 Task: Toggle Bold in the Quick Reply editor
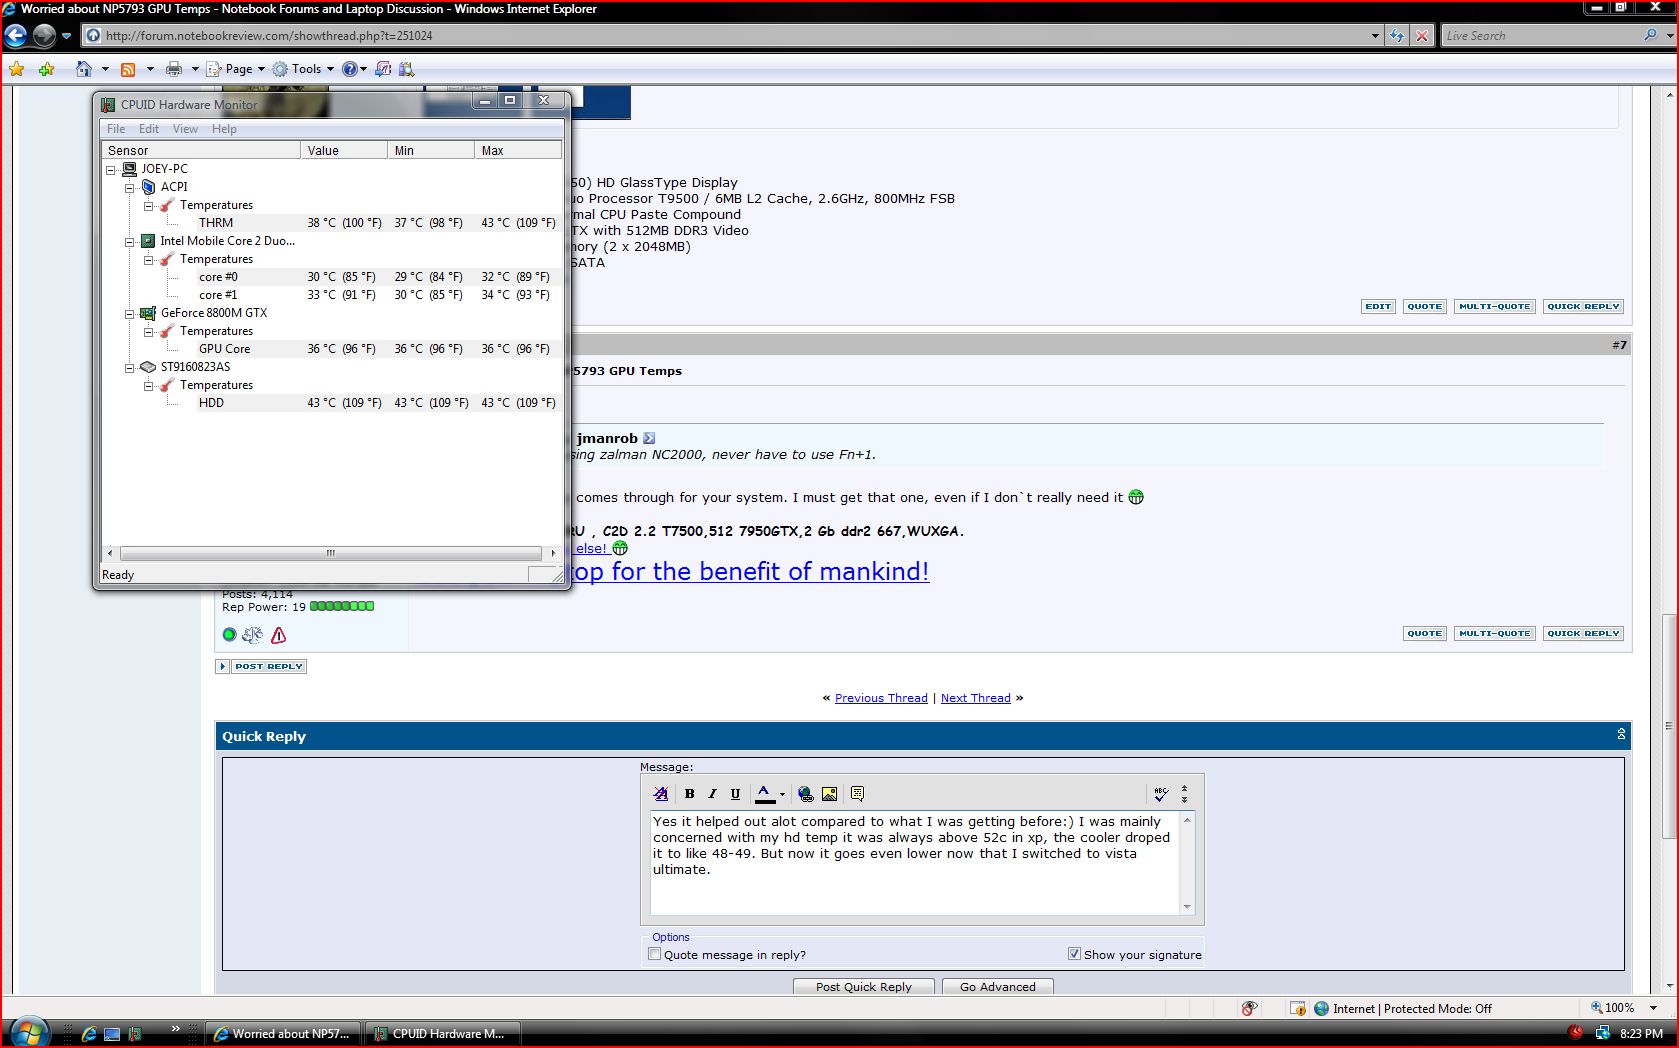[689, 794]
